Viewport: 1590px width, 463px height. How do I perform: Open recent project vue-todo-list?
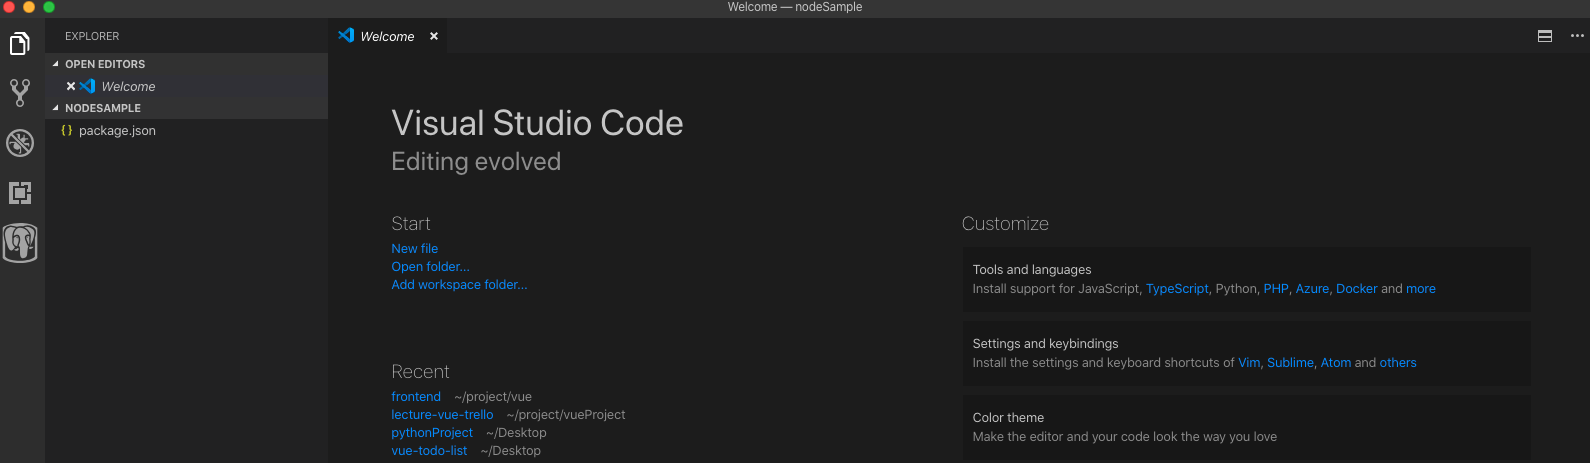coord(429,451)
